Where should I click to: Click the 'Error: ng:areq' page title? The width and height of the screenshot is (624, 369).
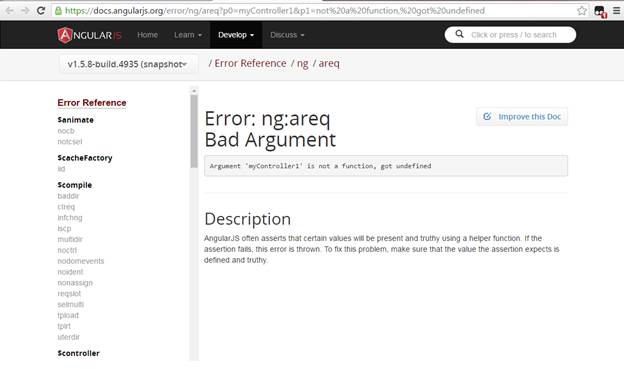[267, 119]
